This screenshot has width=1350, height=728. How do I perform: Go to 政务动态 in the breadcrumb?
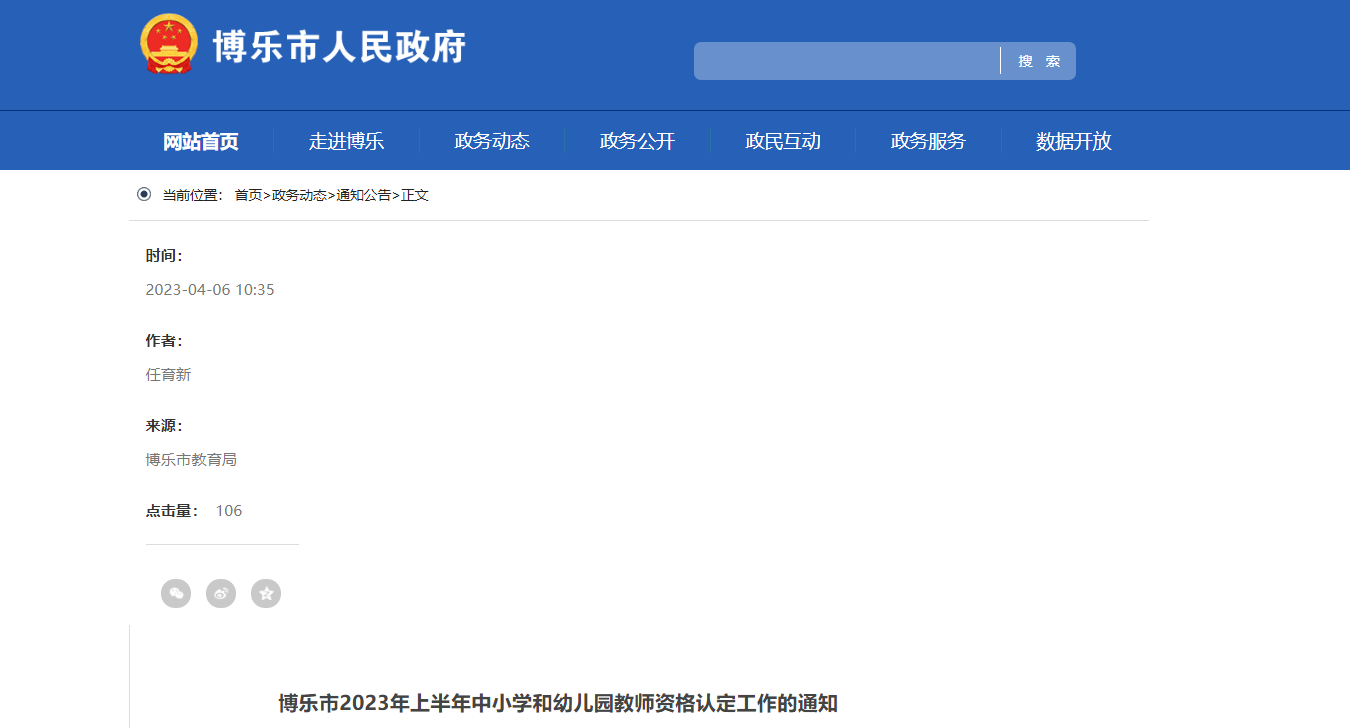(299, 195)
